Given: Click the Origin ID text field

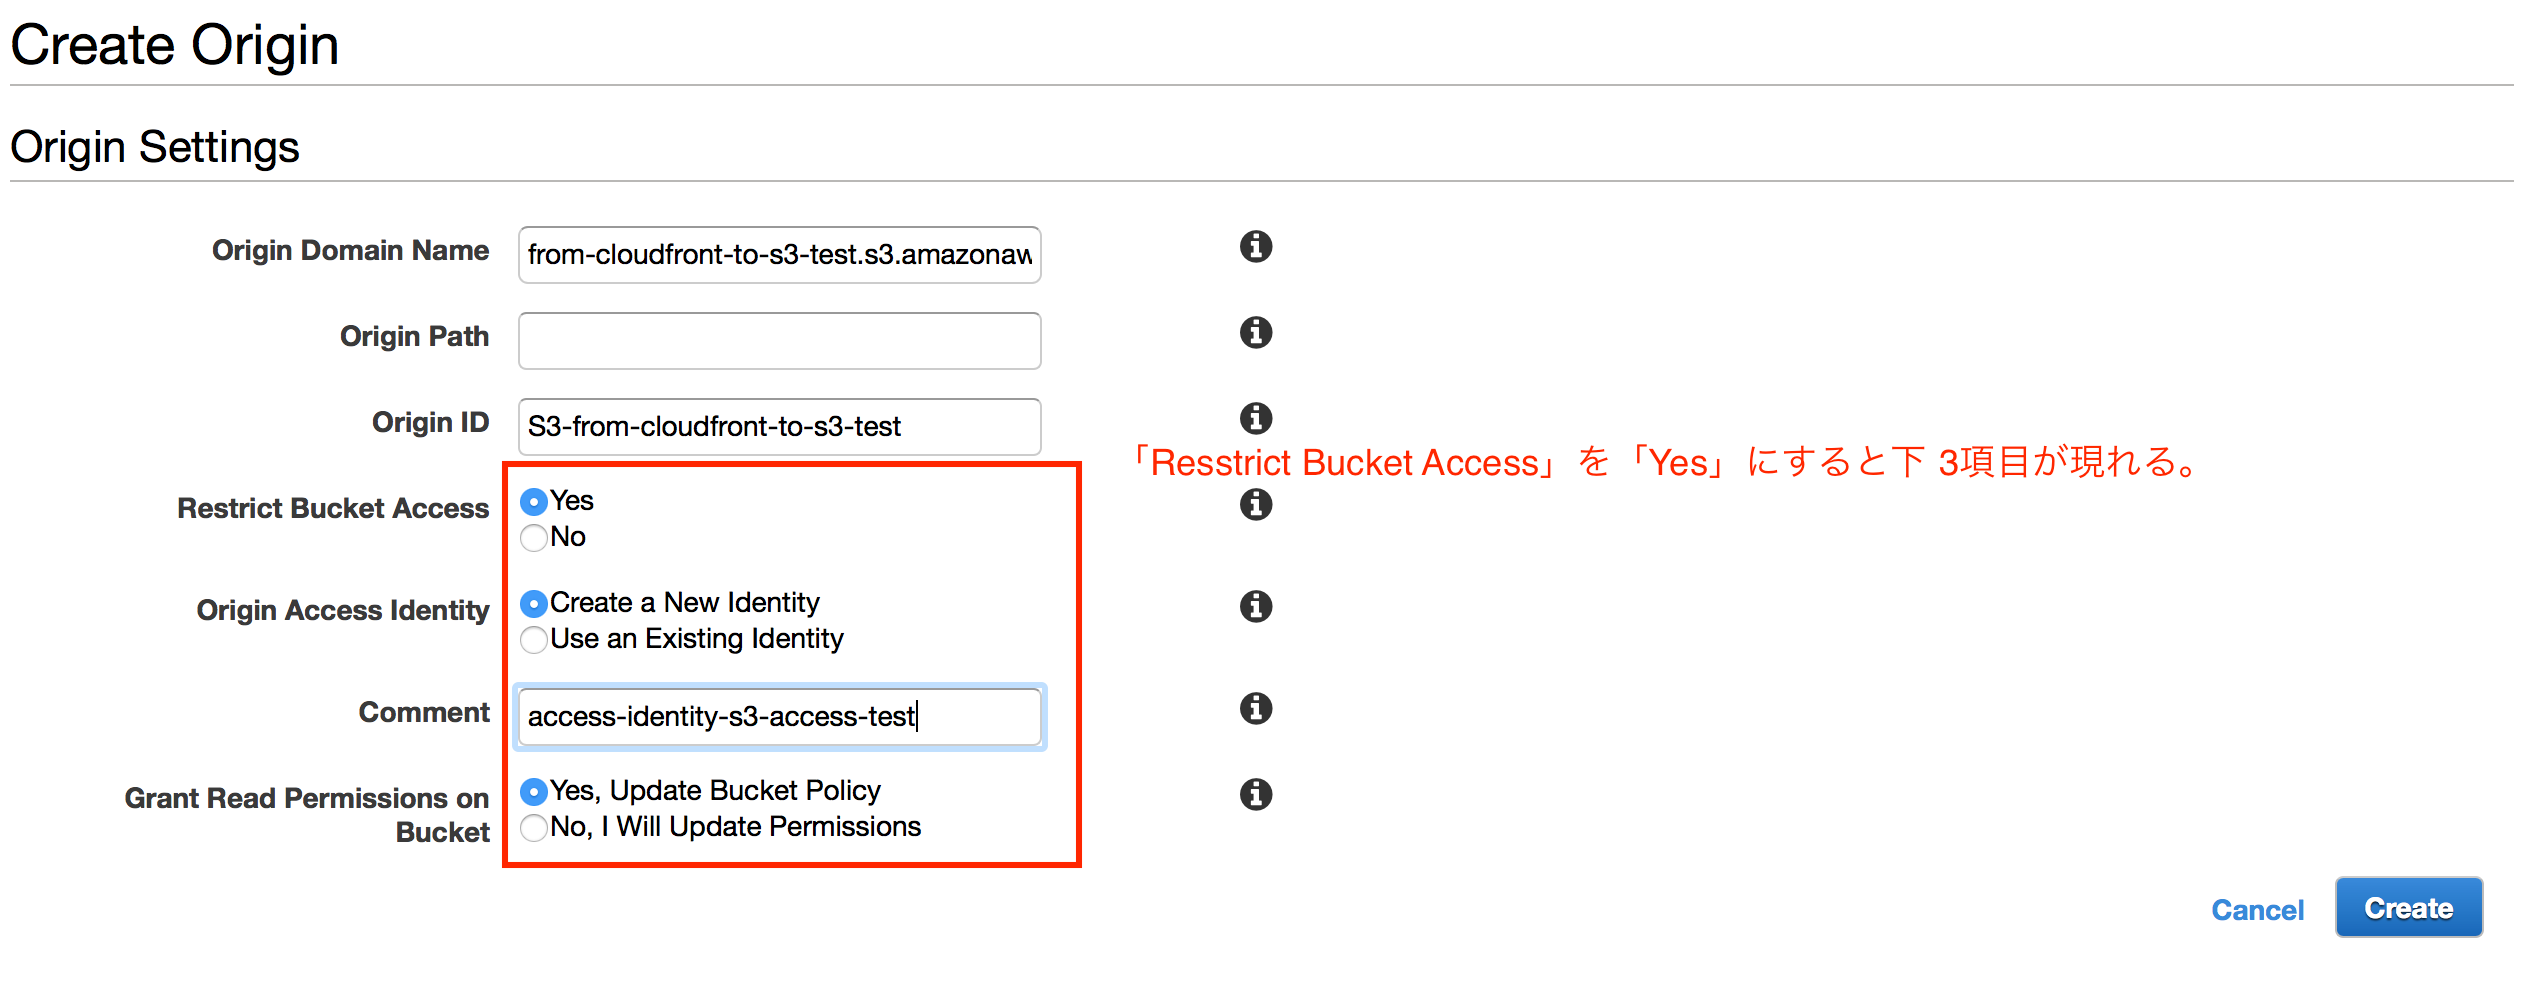Looking at the screenshot, I should 779,427.
